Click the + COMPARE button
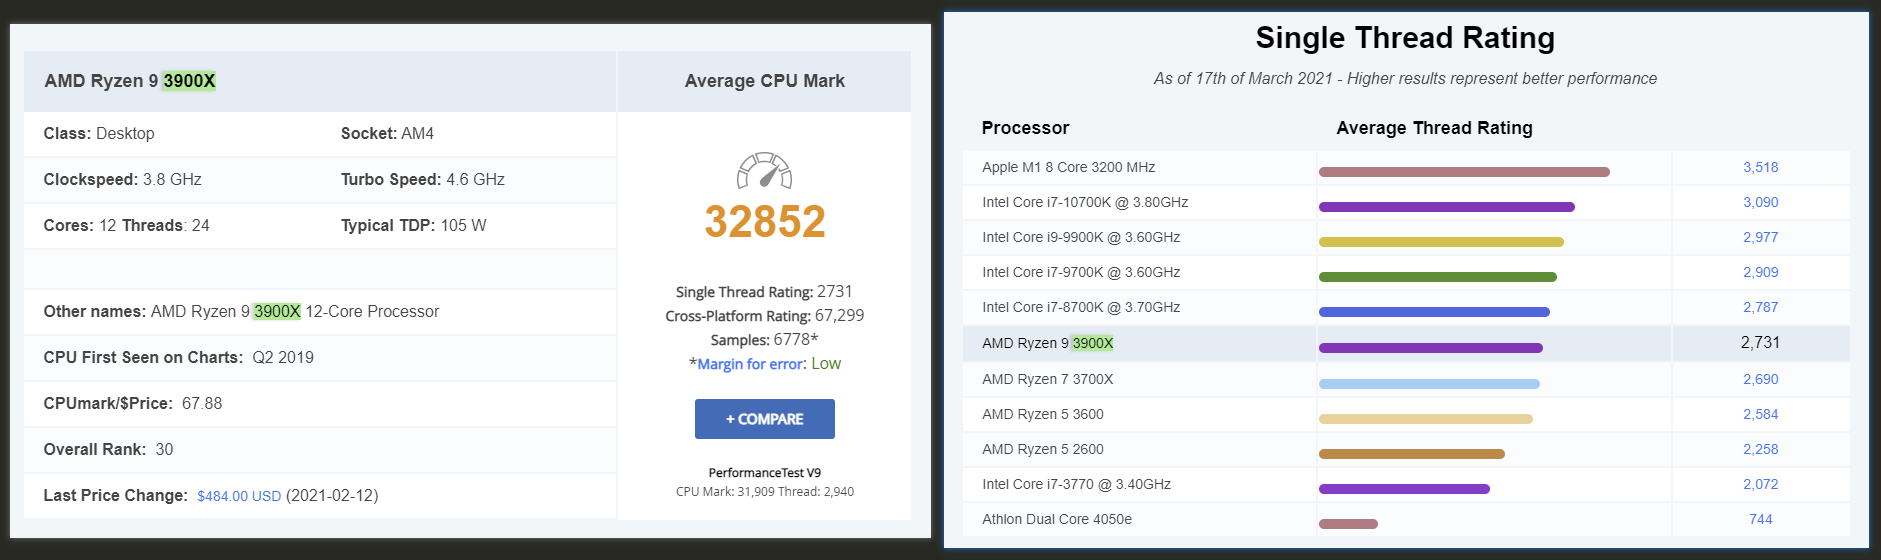Screen dimensions: 1881x560 pos(765,419)
